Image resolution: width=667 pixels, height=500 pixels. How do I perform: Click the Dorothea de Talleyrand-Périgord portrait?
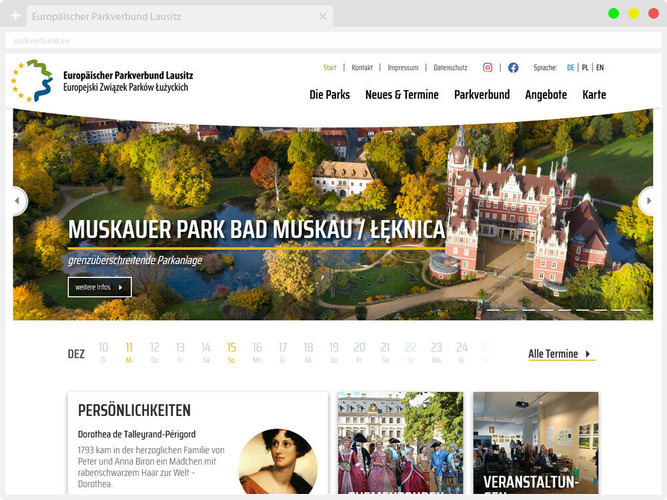coord(277,461)
